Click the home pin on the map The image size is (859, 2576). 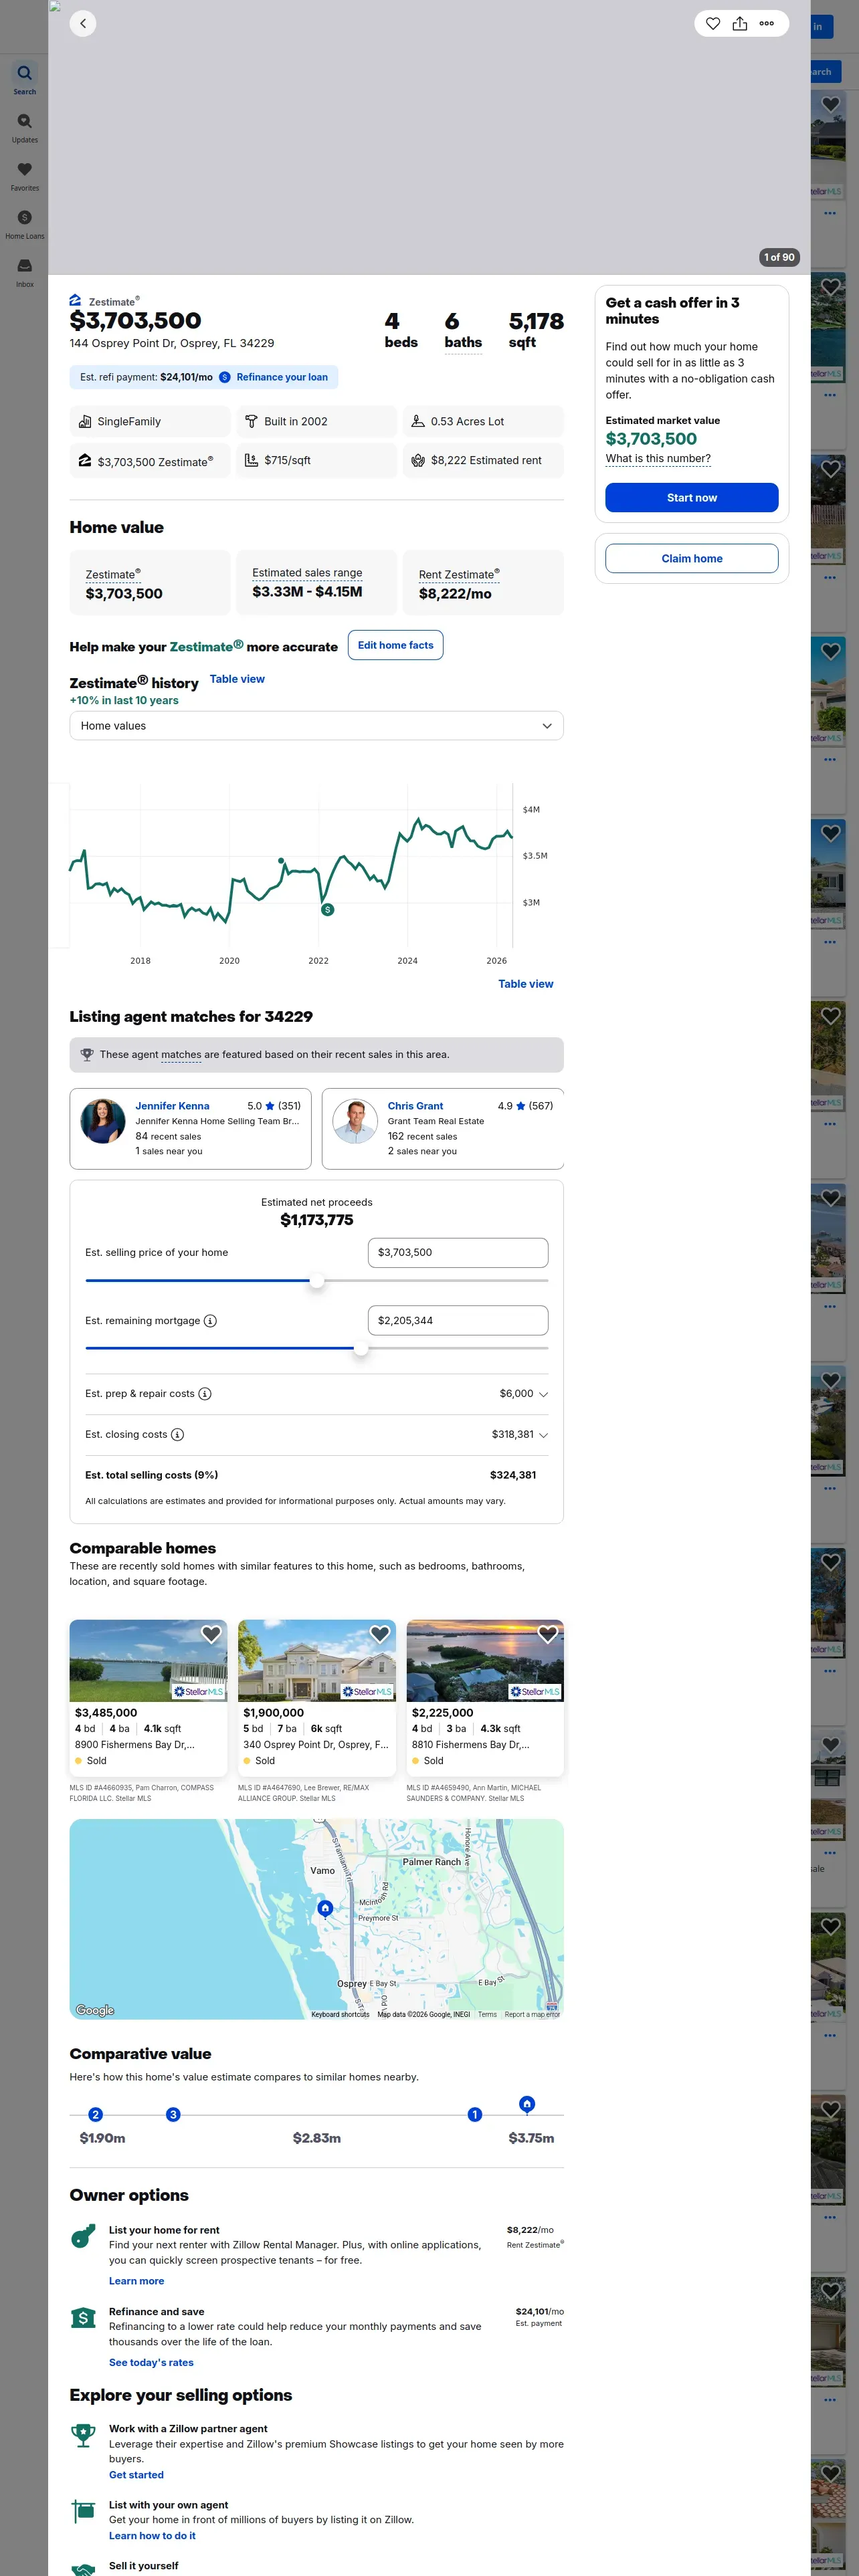325,1908
